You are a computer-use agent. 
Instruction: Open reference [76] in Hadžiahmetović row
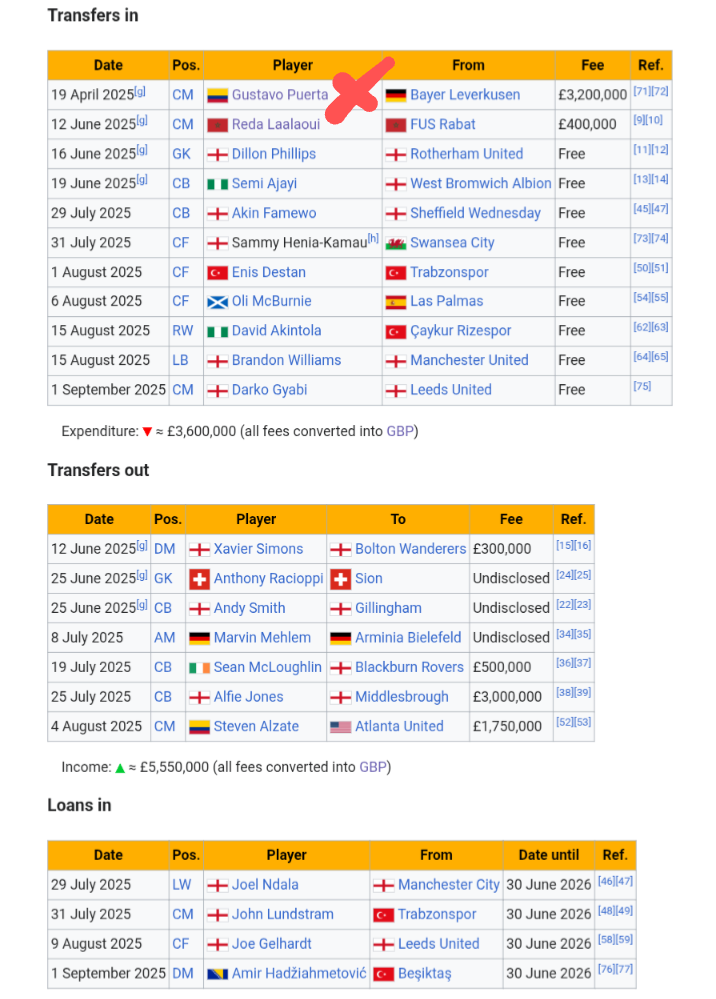pos(606,969)
